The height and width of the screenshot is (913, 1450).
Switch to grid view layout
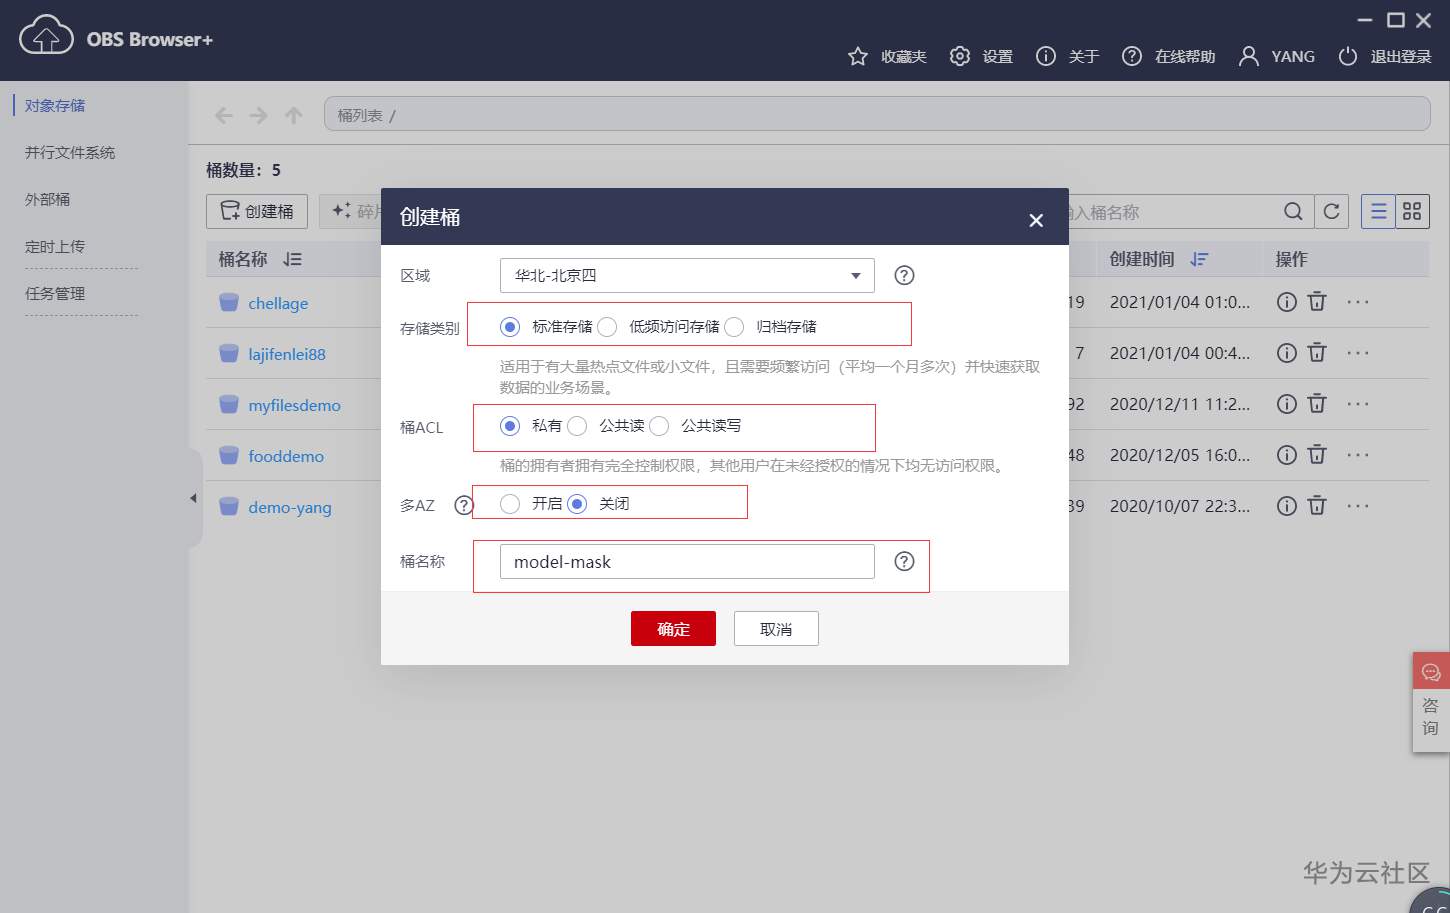[1412, 211]
